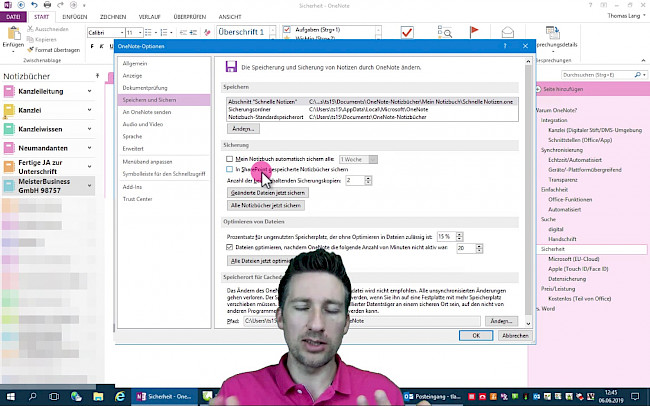Click the Undo arrow icon

[34, 5]
